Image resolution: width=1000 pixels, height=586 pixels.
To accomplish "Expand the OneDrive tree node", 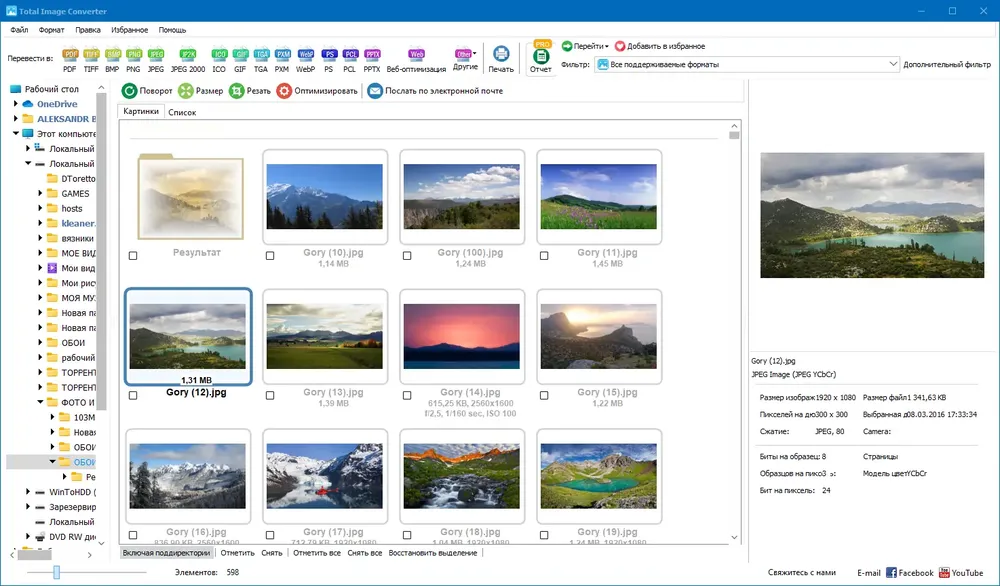I will coord(16,104).
